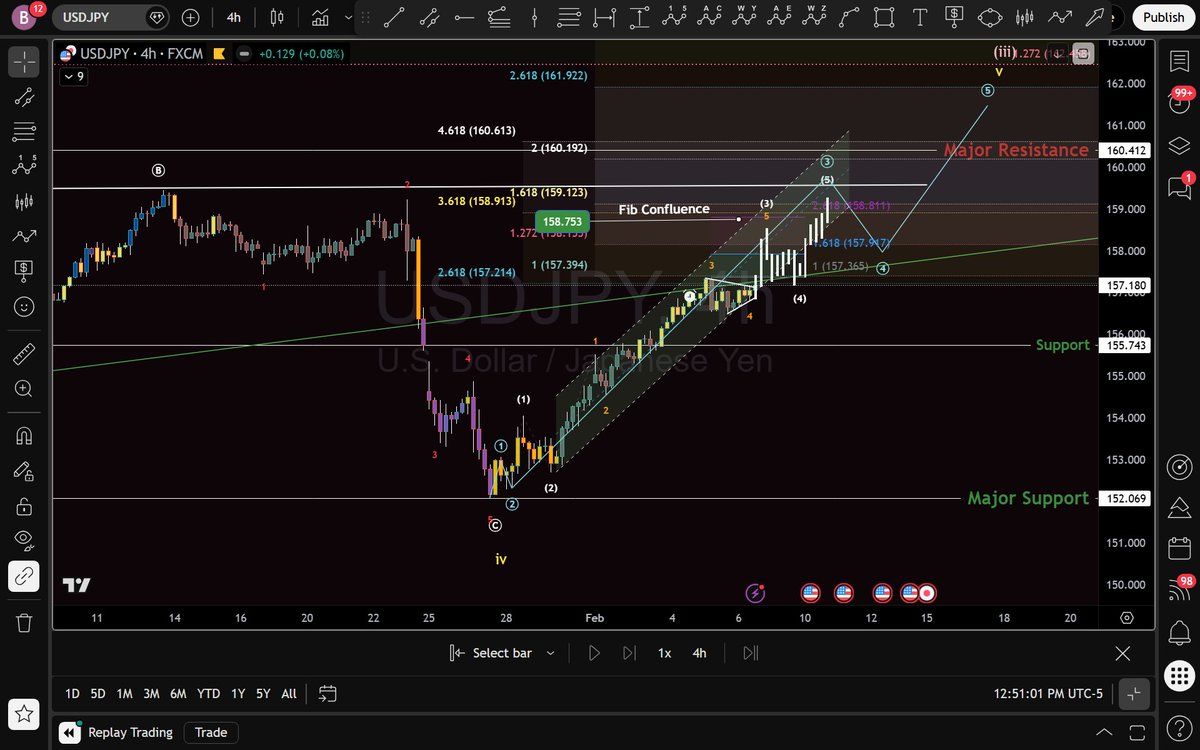Pick vertical line from favorites toolbar

pos(535,17)
